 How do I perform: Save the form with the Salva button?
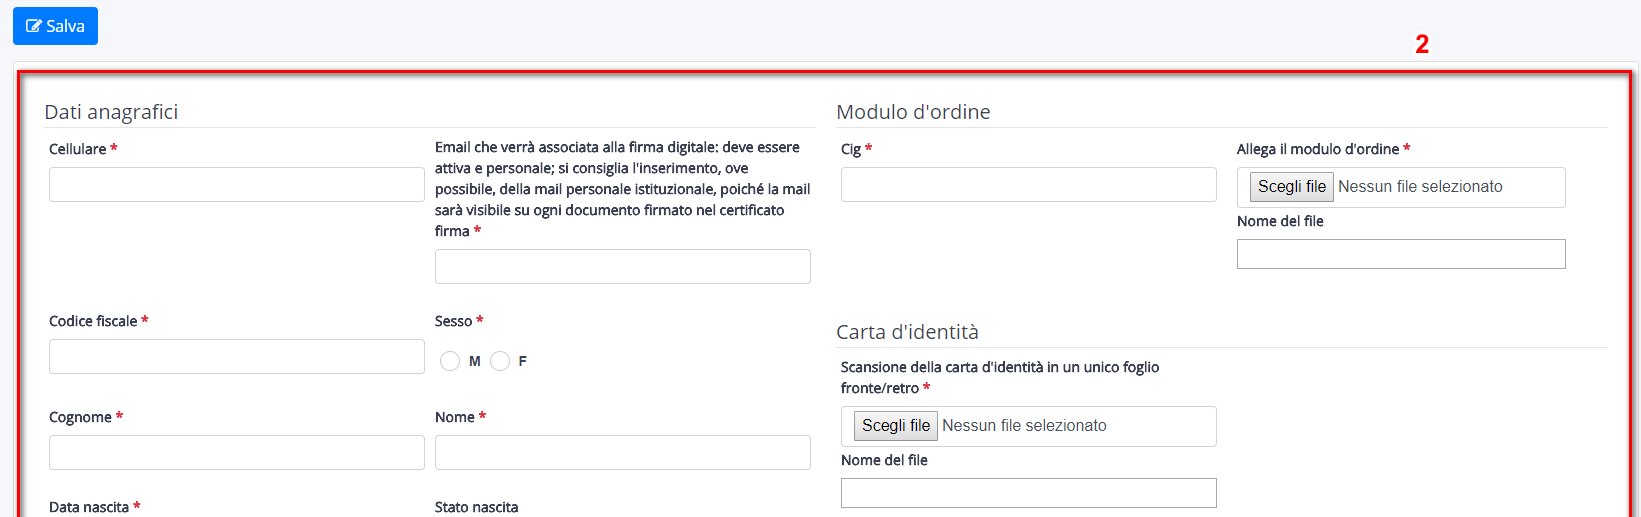click(x=55, y=26)
